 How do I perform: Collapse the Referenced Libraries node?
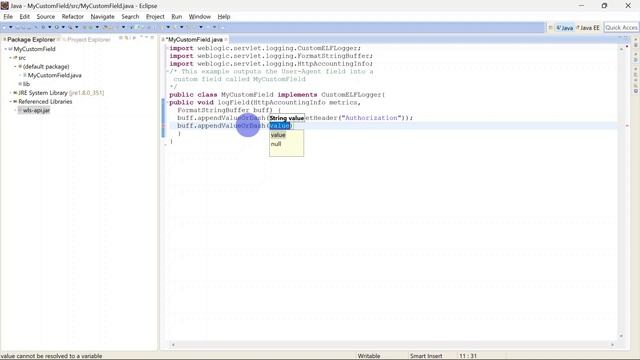10,102
